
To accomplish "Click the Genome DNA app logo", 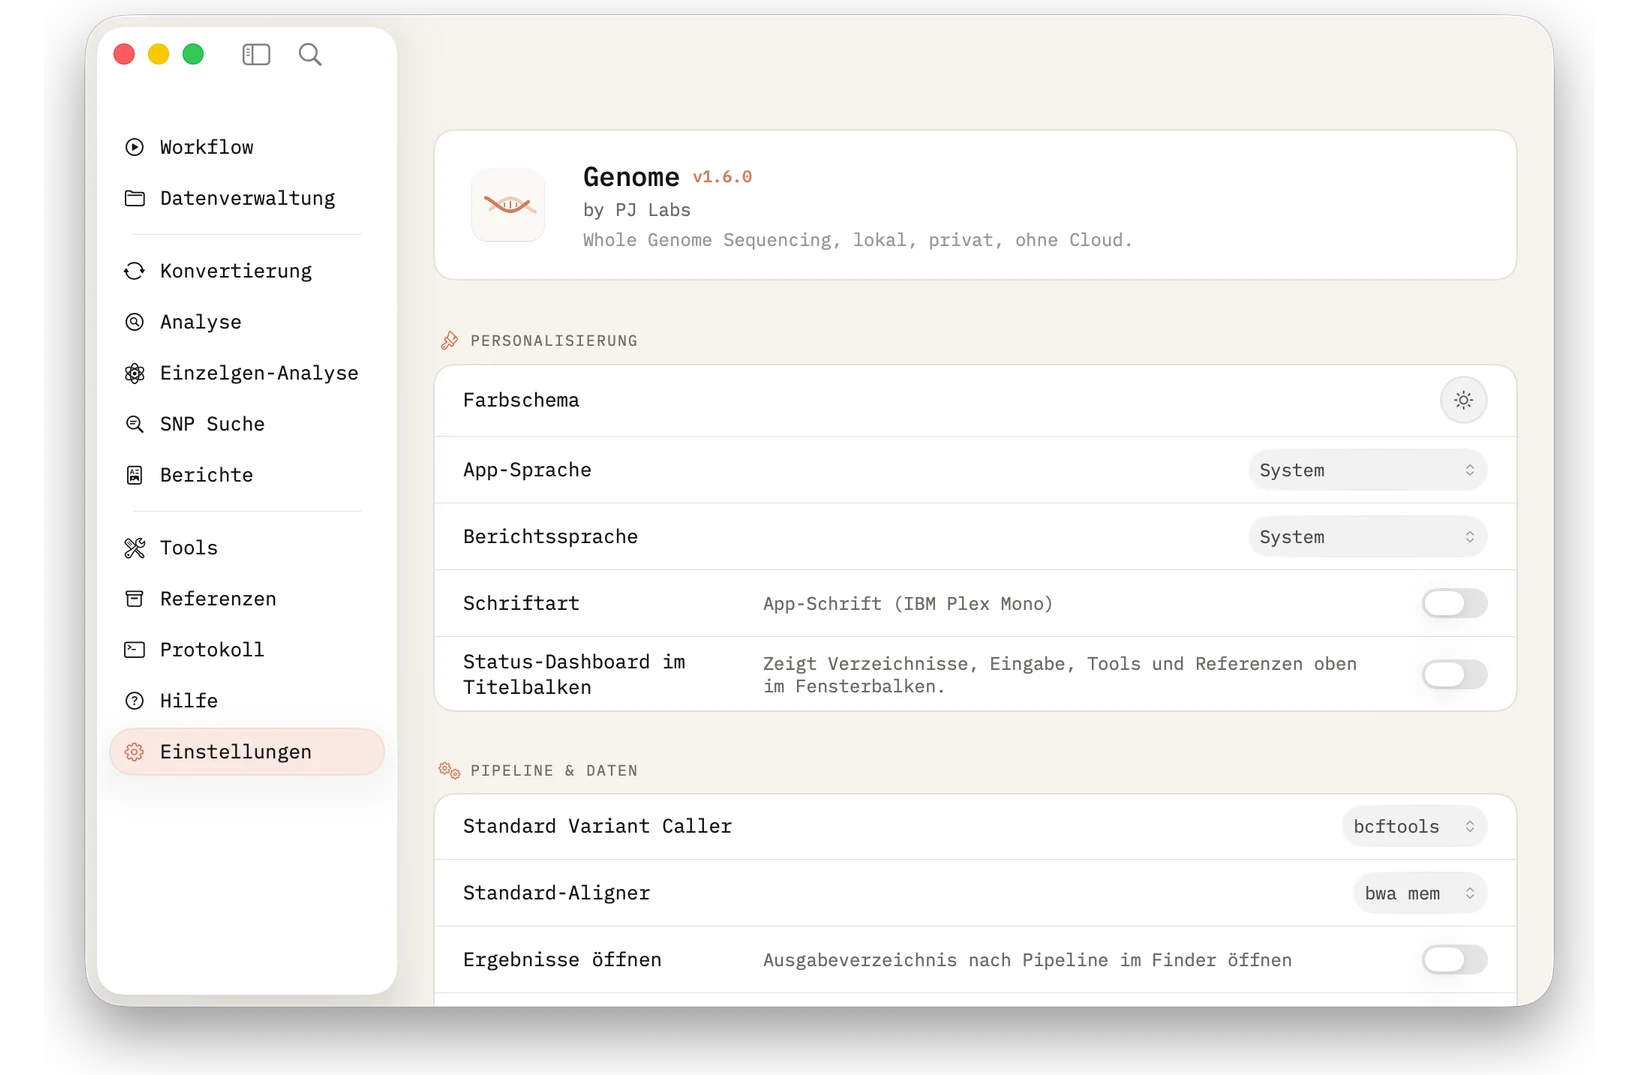I will click(508, 205).
